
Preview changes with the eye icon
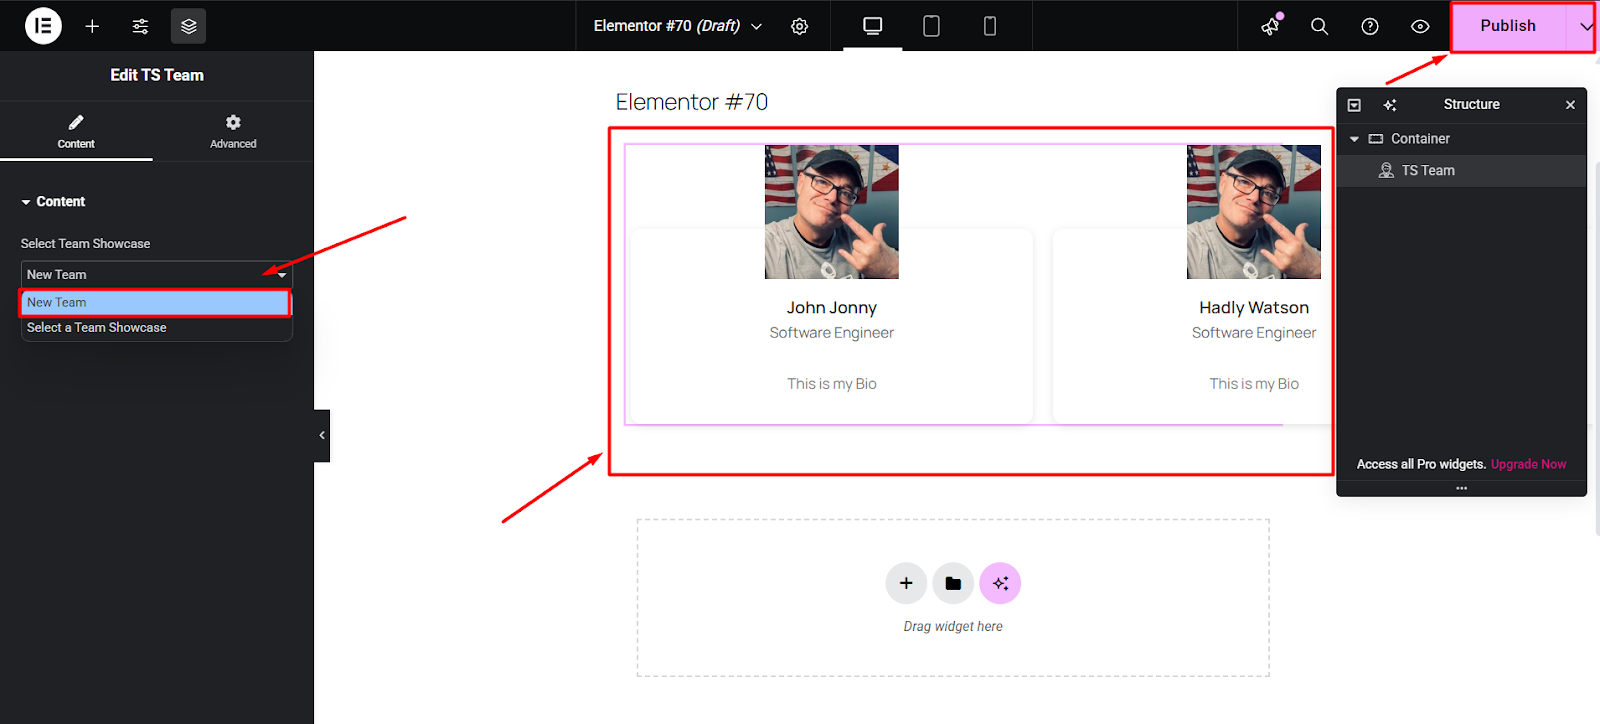[x=1419, y=26]
